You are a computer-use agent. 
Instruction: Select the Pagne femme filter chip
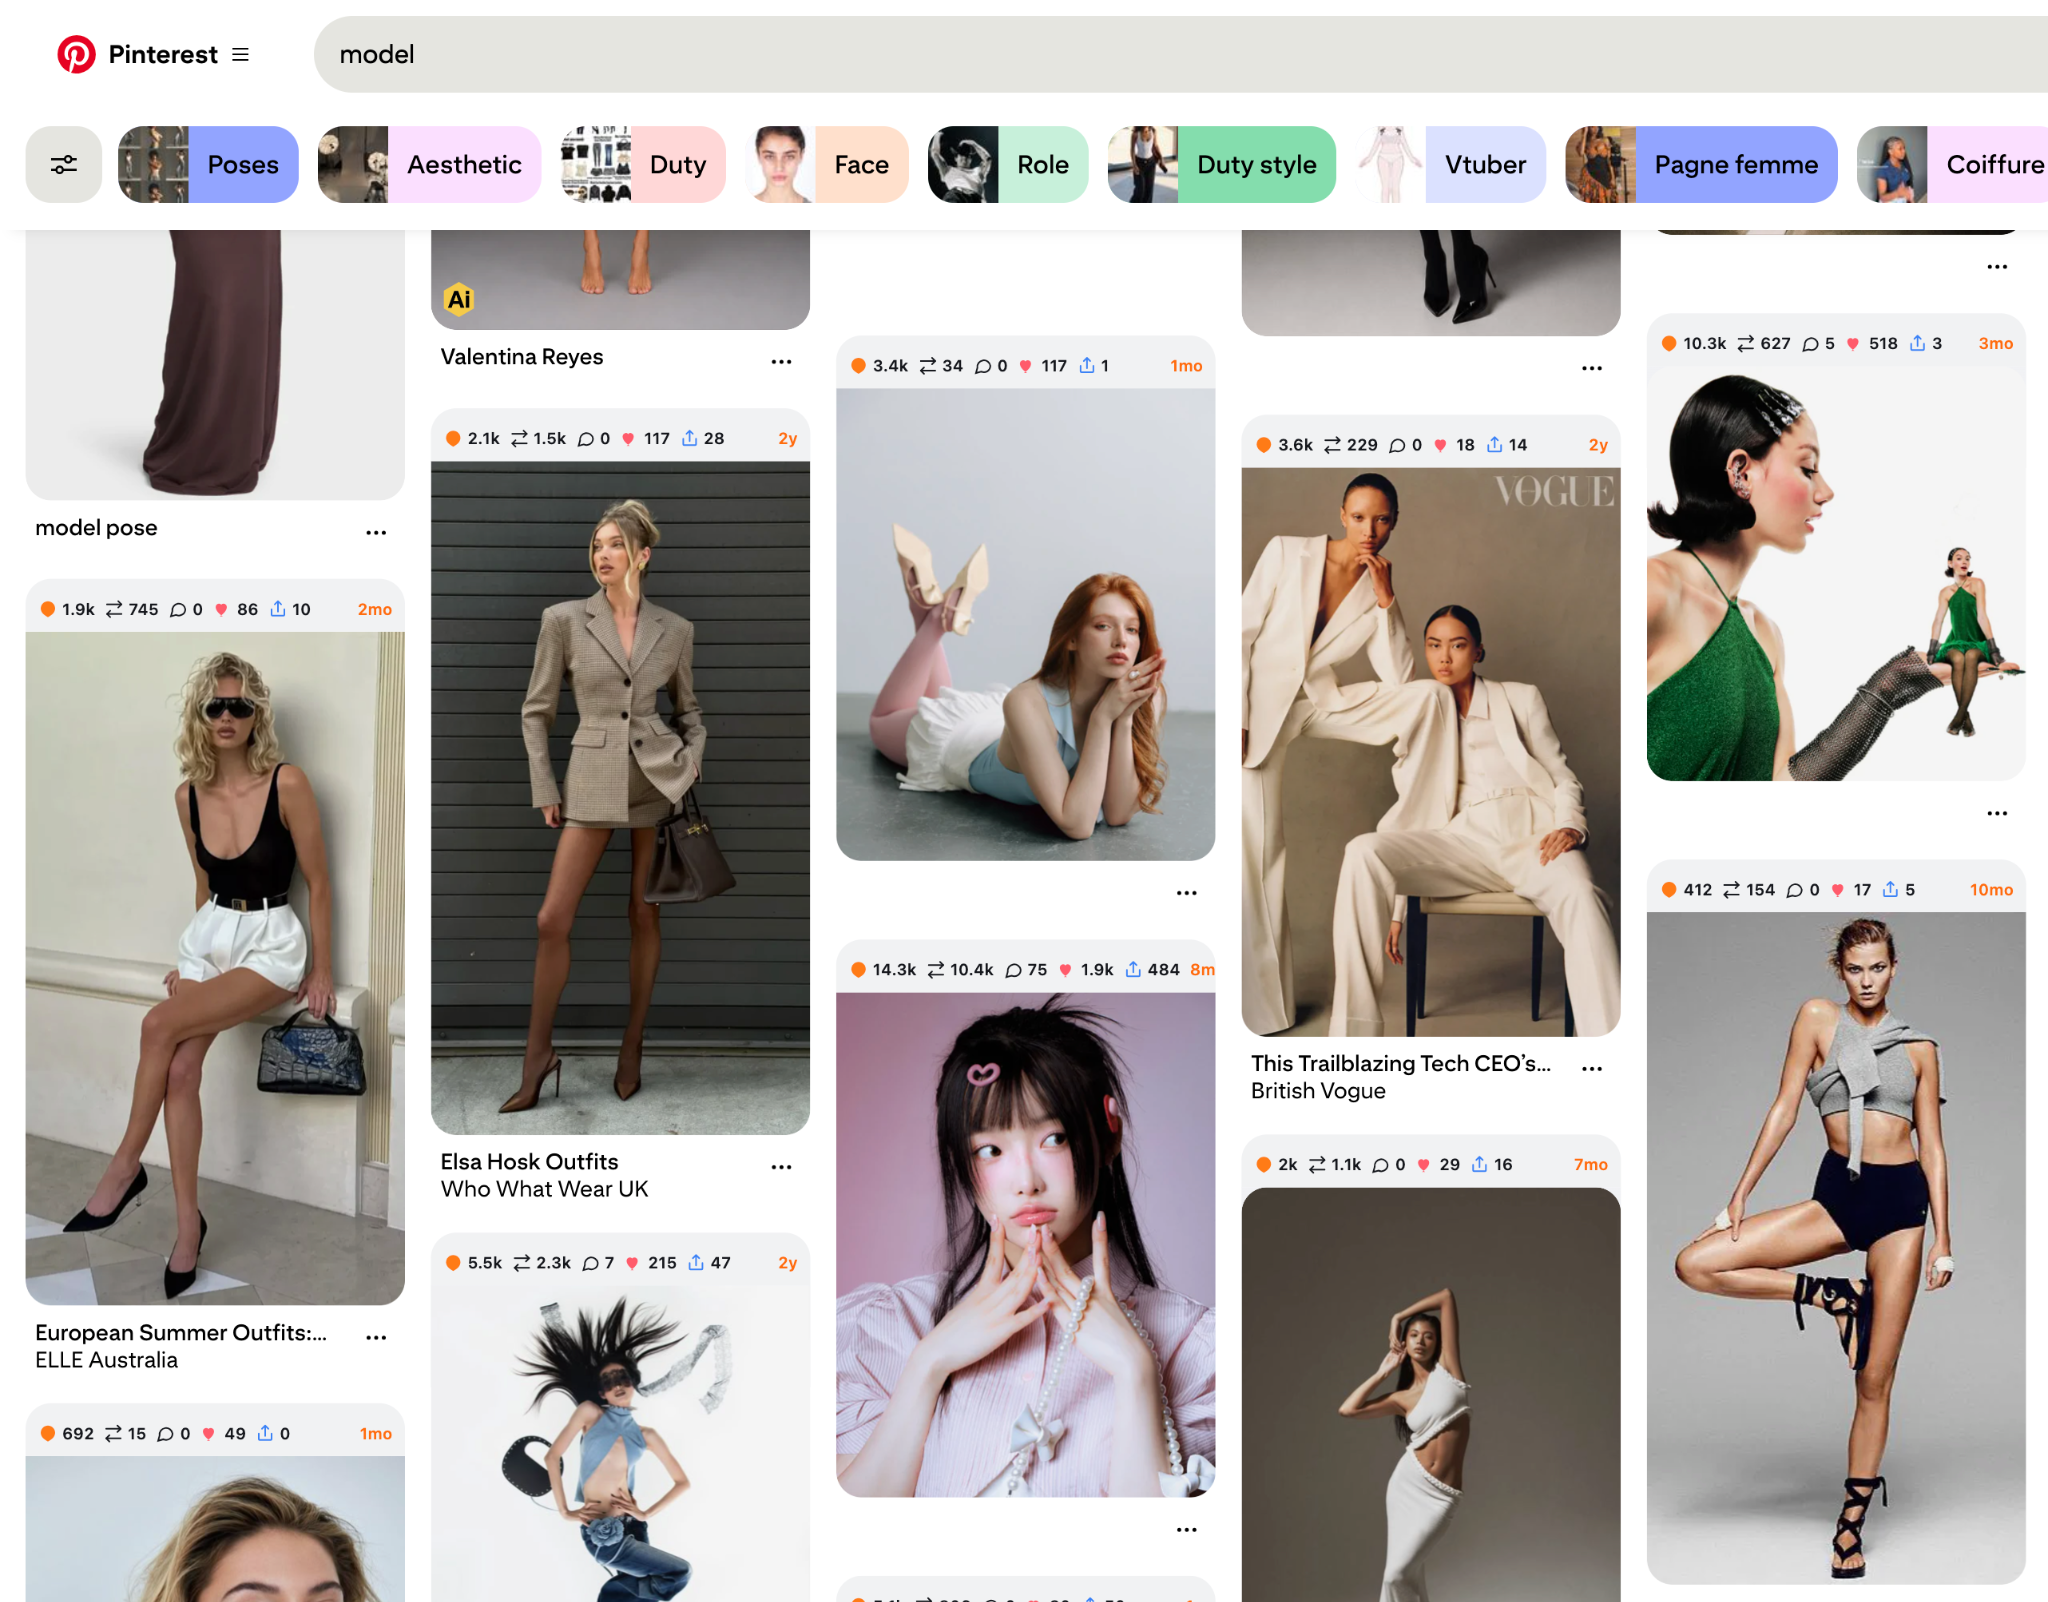[x=1701, y=165]
